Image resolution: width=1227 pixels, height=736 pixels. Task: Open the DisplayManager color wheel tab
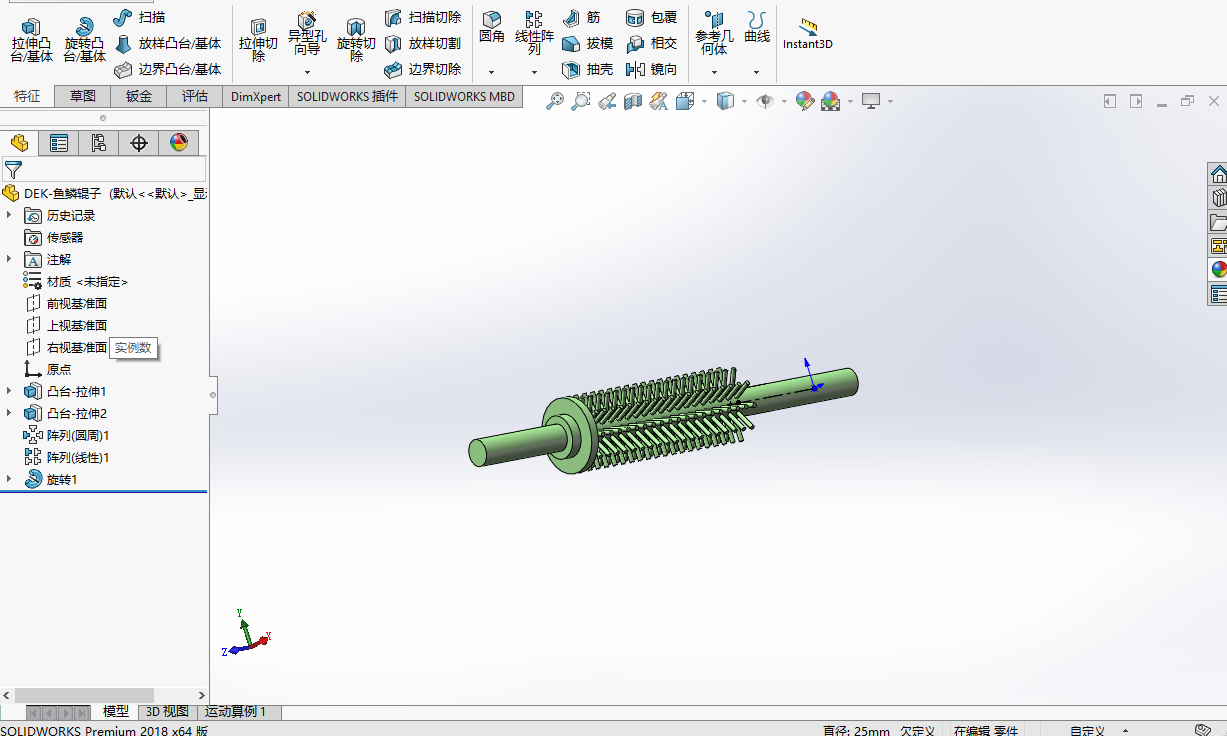coord(179,143)
